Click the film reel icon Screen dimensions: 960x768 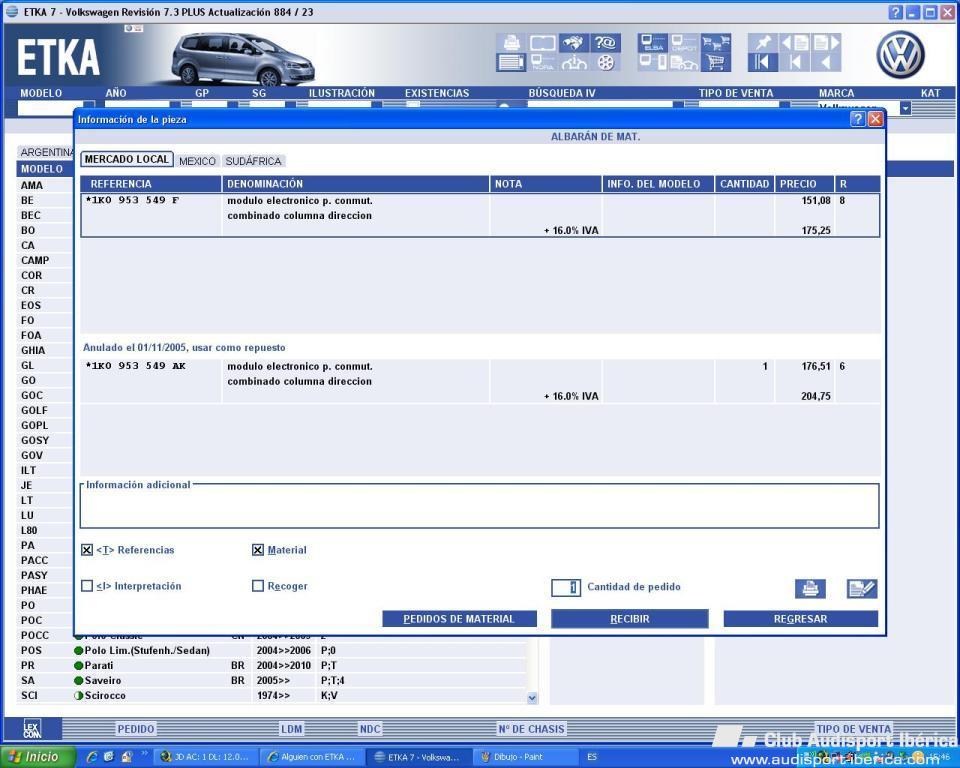605,62
